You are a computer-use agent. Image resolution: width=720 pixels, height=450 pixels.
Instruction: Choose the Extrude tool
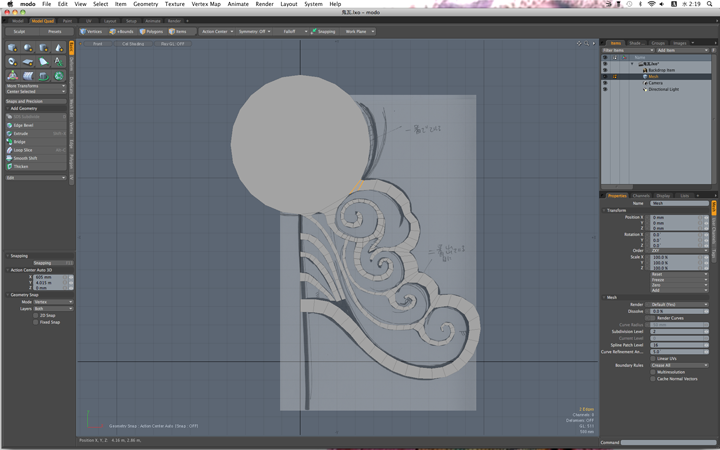point(36,133)
